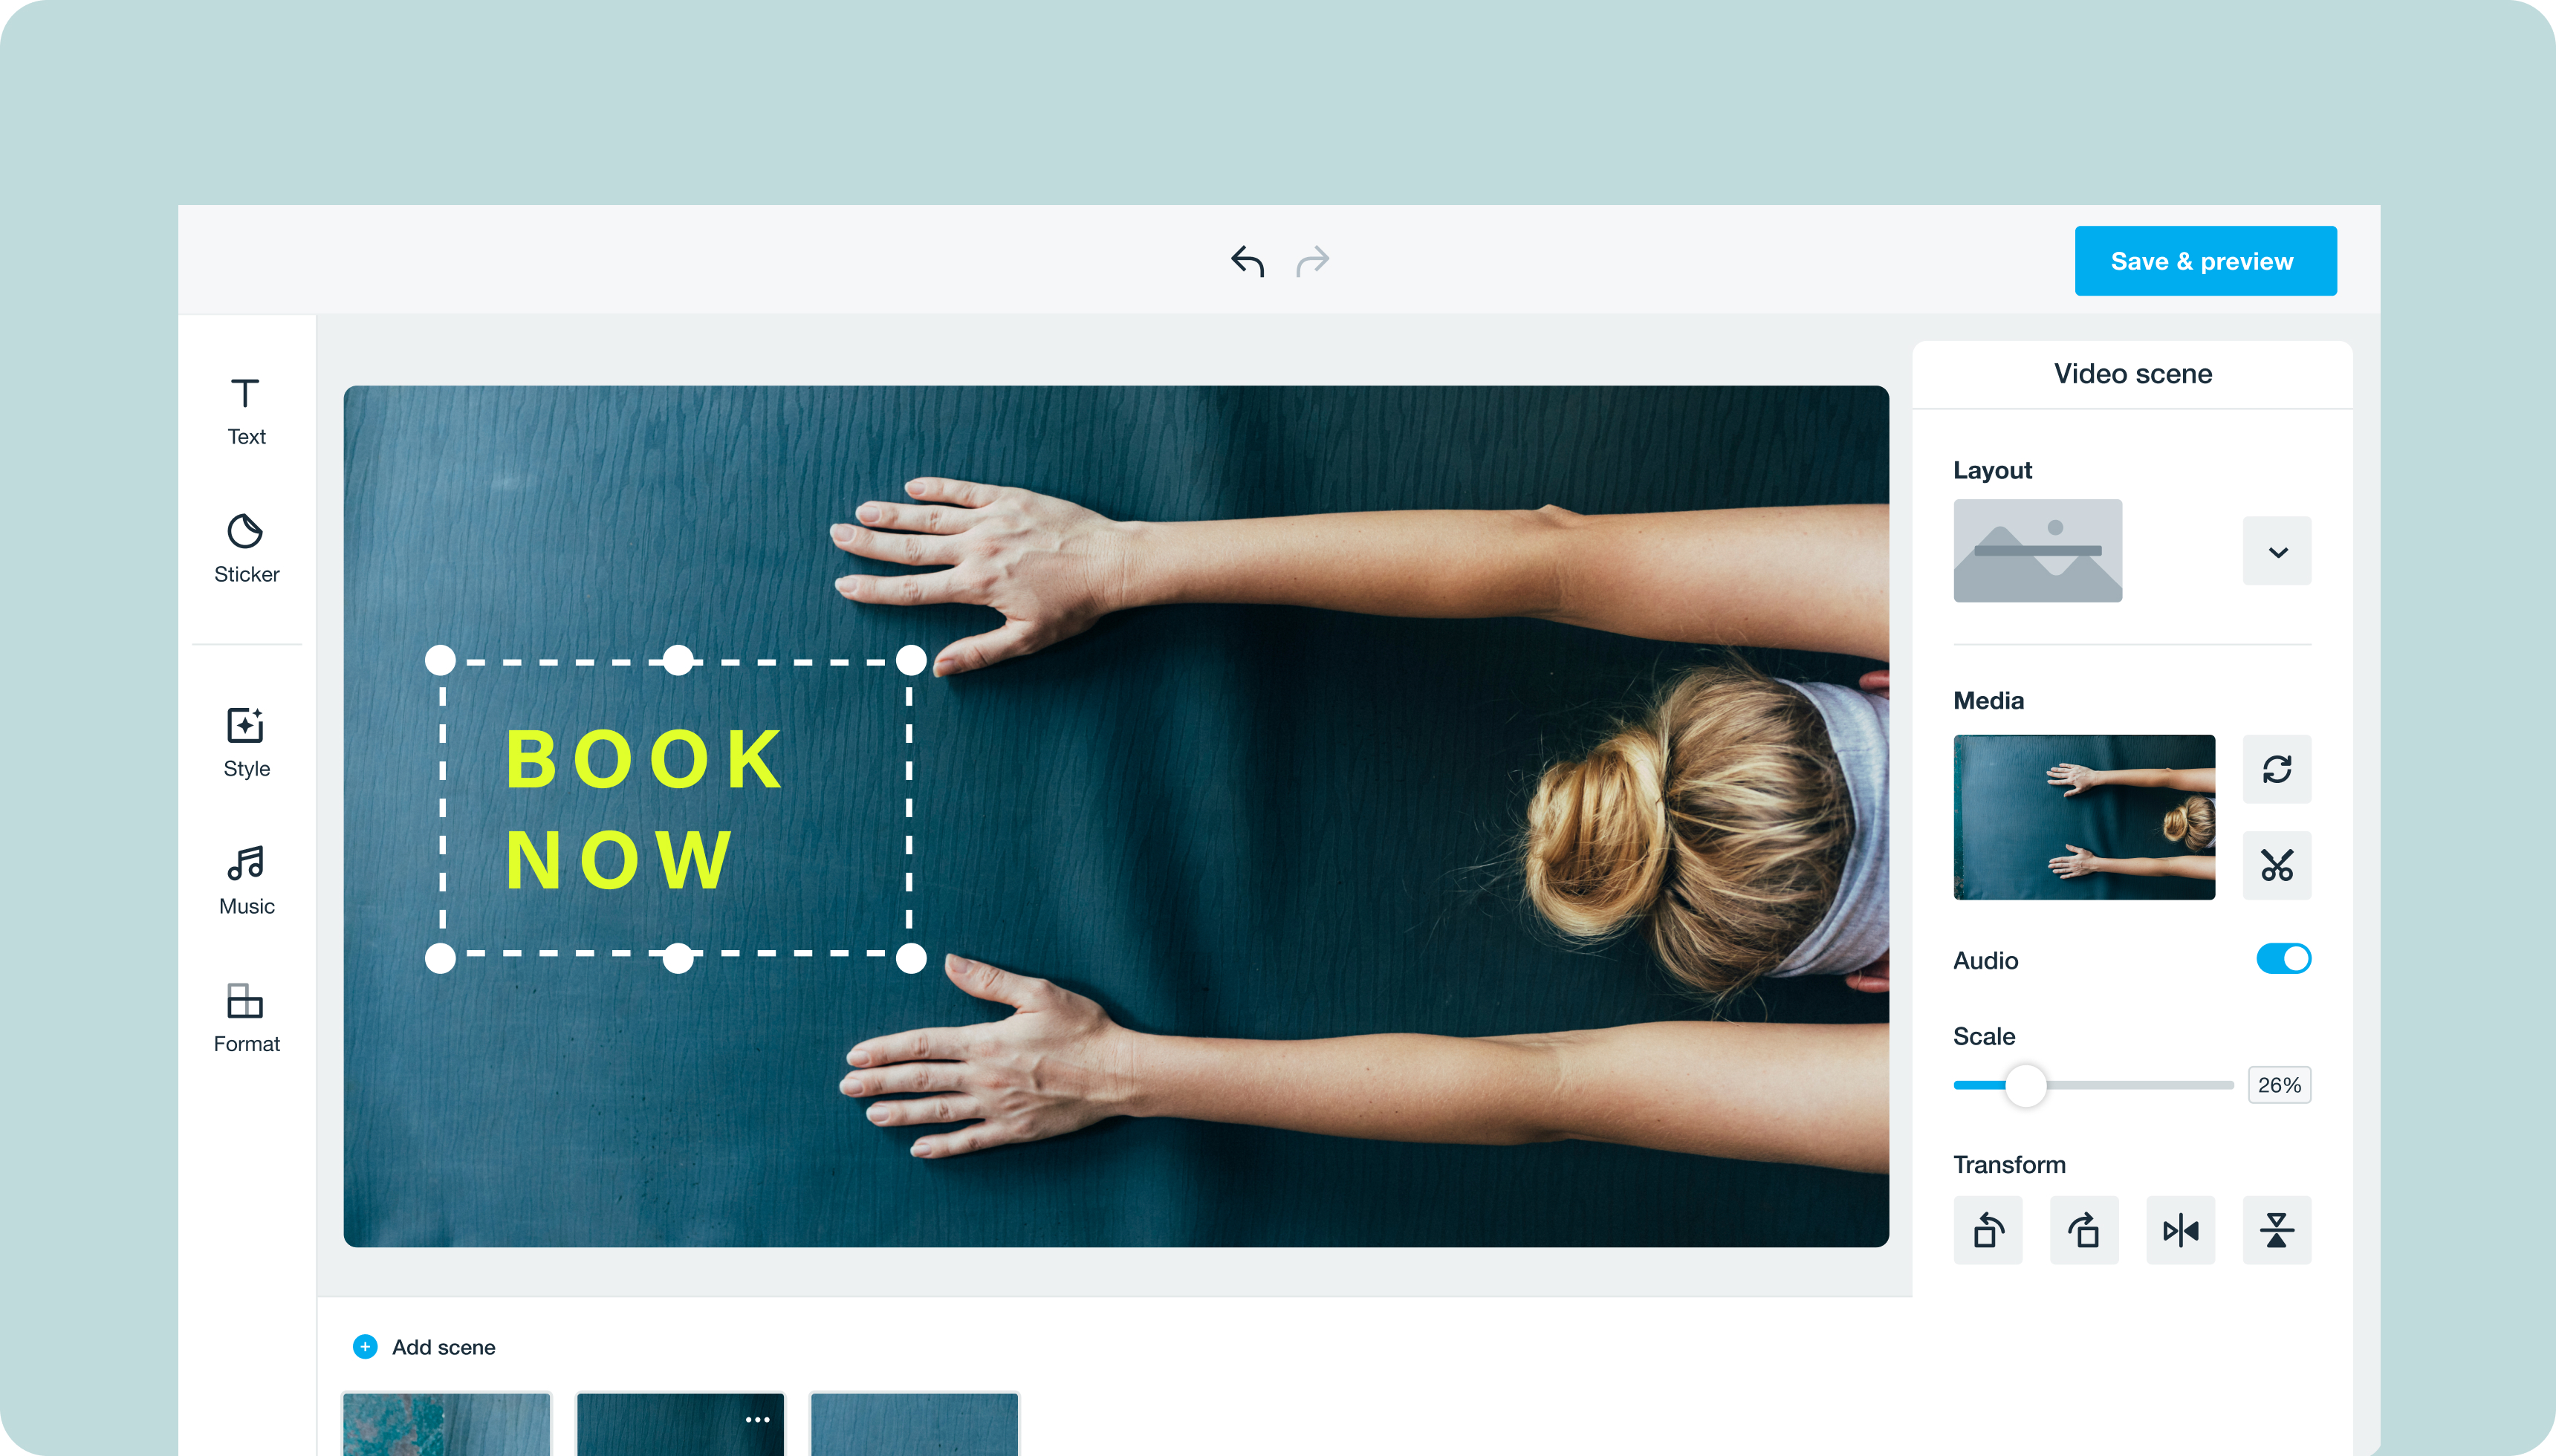
Task: Click the trim/cut media icon
Action: pyautogui.click(x=2277, y=865)
